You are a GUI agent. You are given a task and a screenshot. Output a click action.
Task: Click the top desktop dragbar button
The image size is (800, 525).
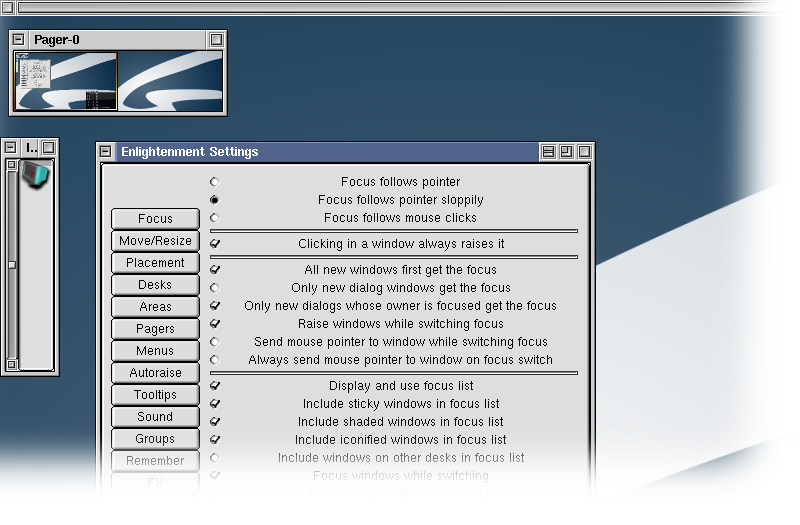coord(7,7)
